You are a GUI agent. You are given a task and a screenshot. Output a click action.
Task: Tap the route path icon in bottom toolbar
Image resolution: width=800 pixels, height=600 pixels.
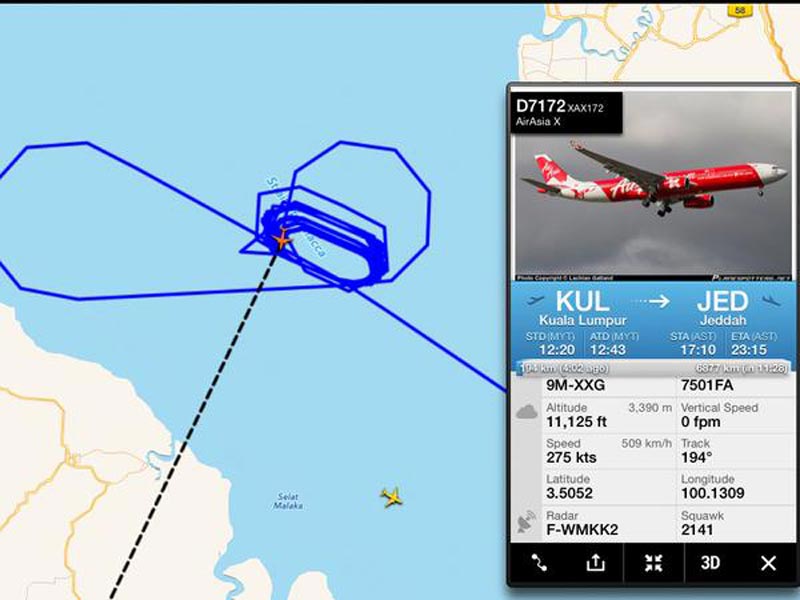point(539,563)
